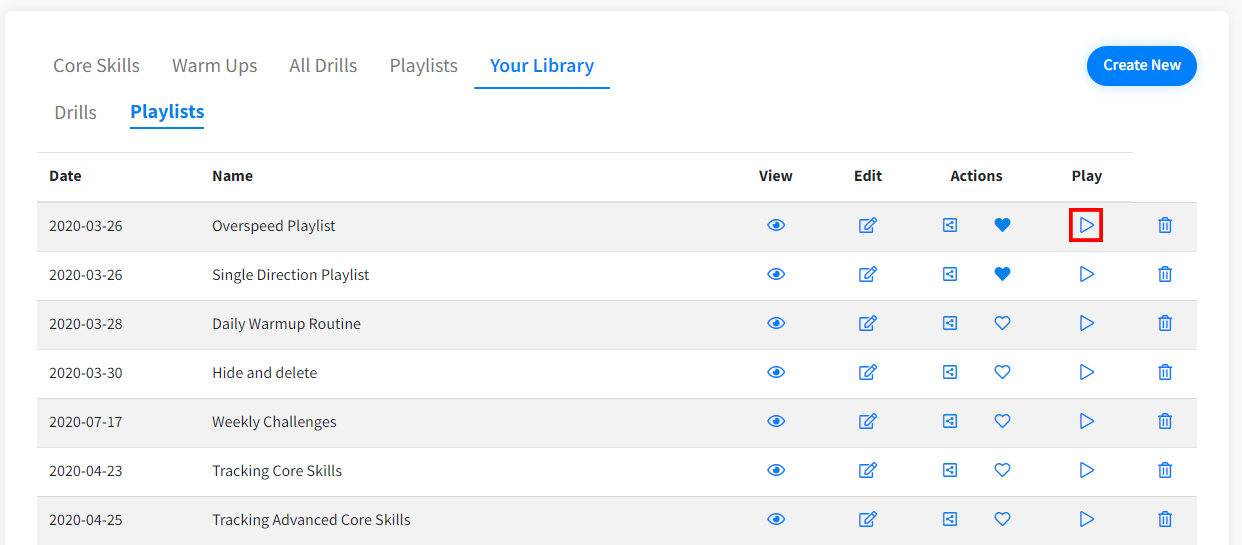Edit the Single Direction Playlist

tap(867, 274)
